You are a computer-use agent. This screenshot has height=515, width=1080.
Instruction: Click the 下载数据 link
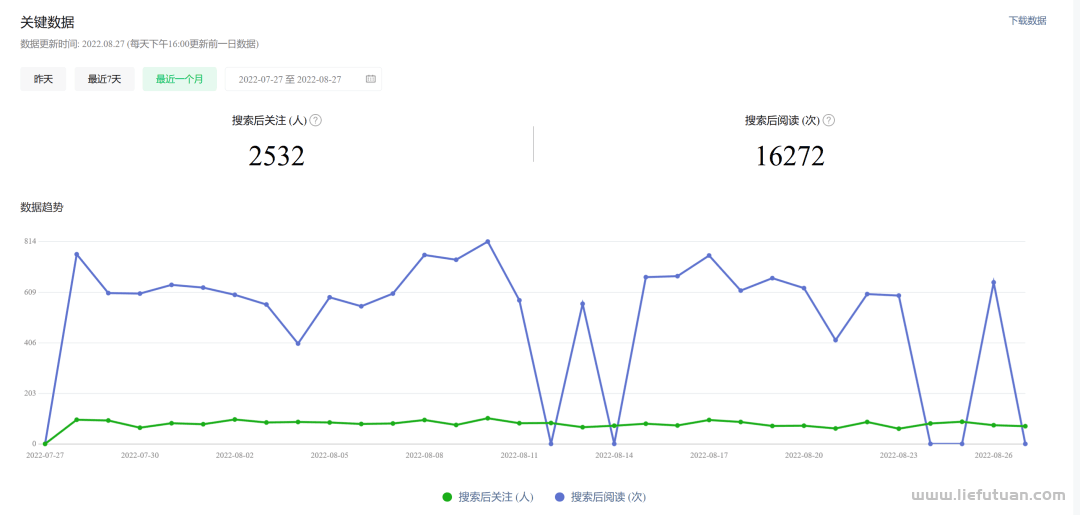1027,20
